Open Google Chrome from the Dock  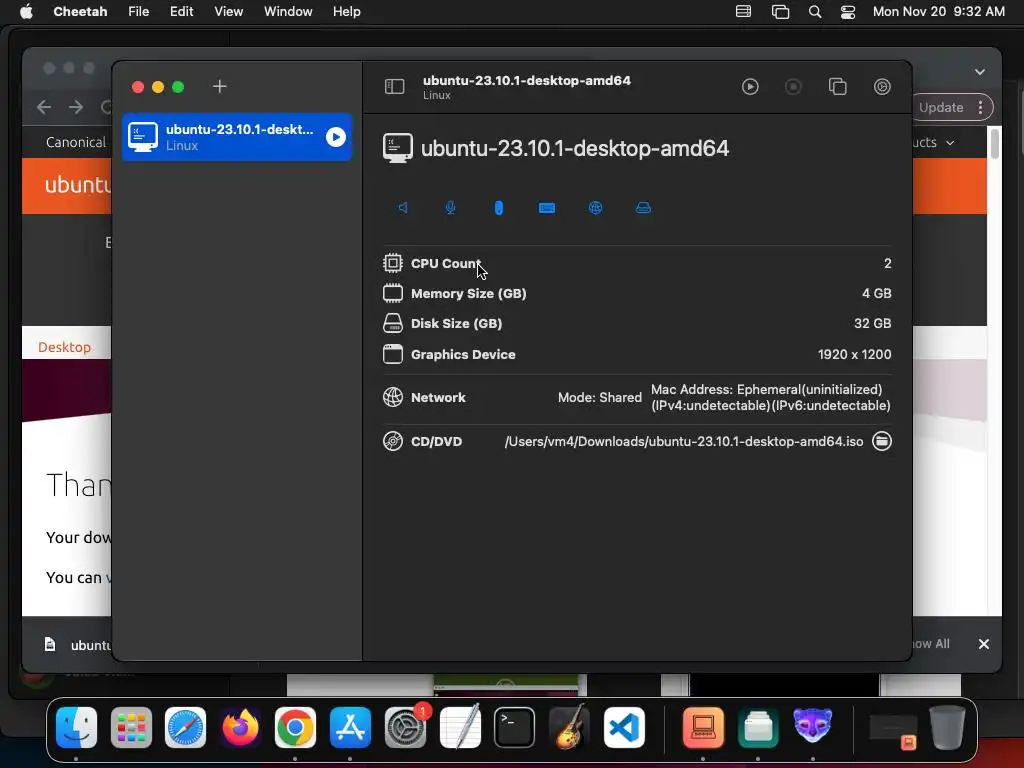pyautogui.click(x=295, y=728)
